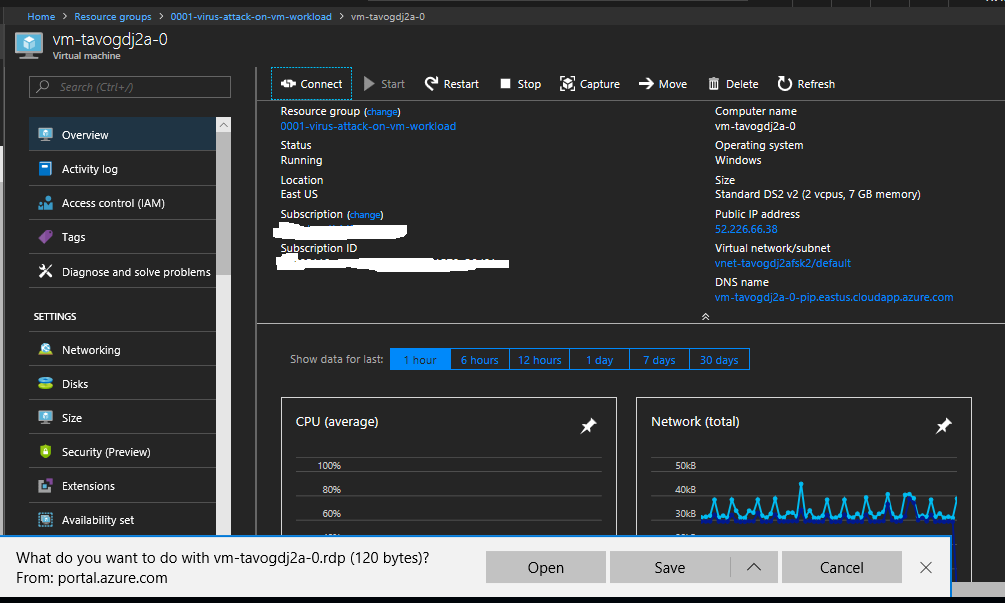This screenshot has height=603, width=1005.
Task: Open the Networking settings
Action: coord(122,349)
